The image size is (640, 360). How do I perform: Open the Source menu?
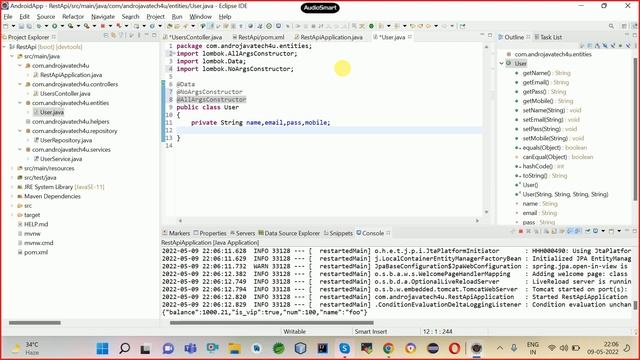[46, 16]
